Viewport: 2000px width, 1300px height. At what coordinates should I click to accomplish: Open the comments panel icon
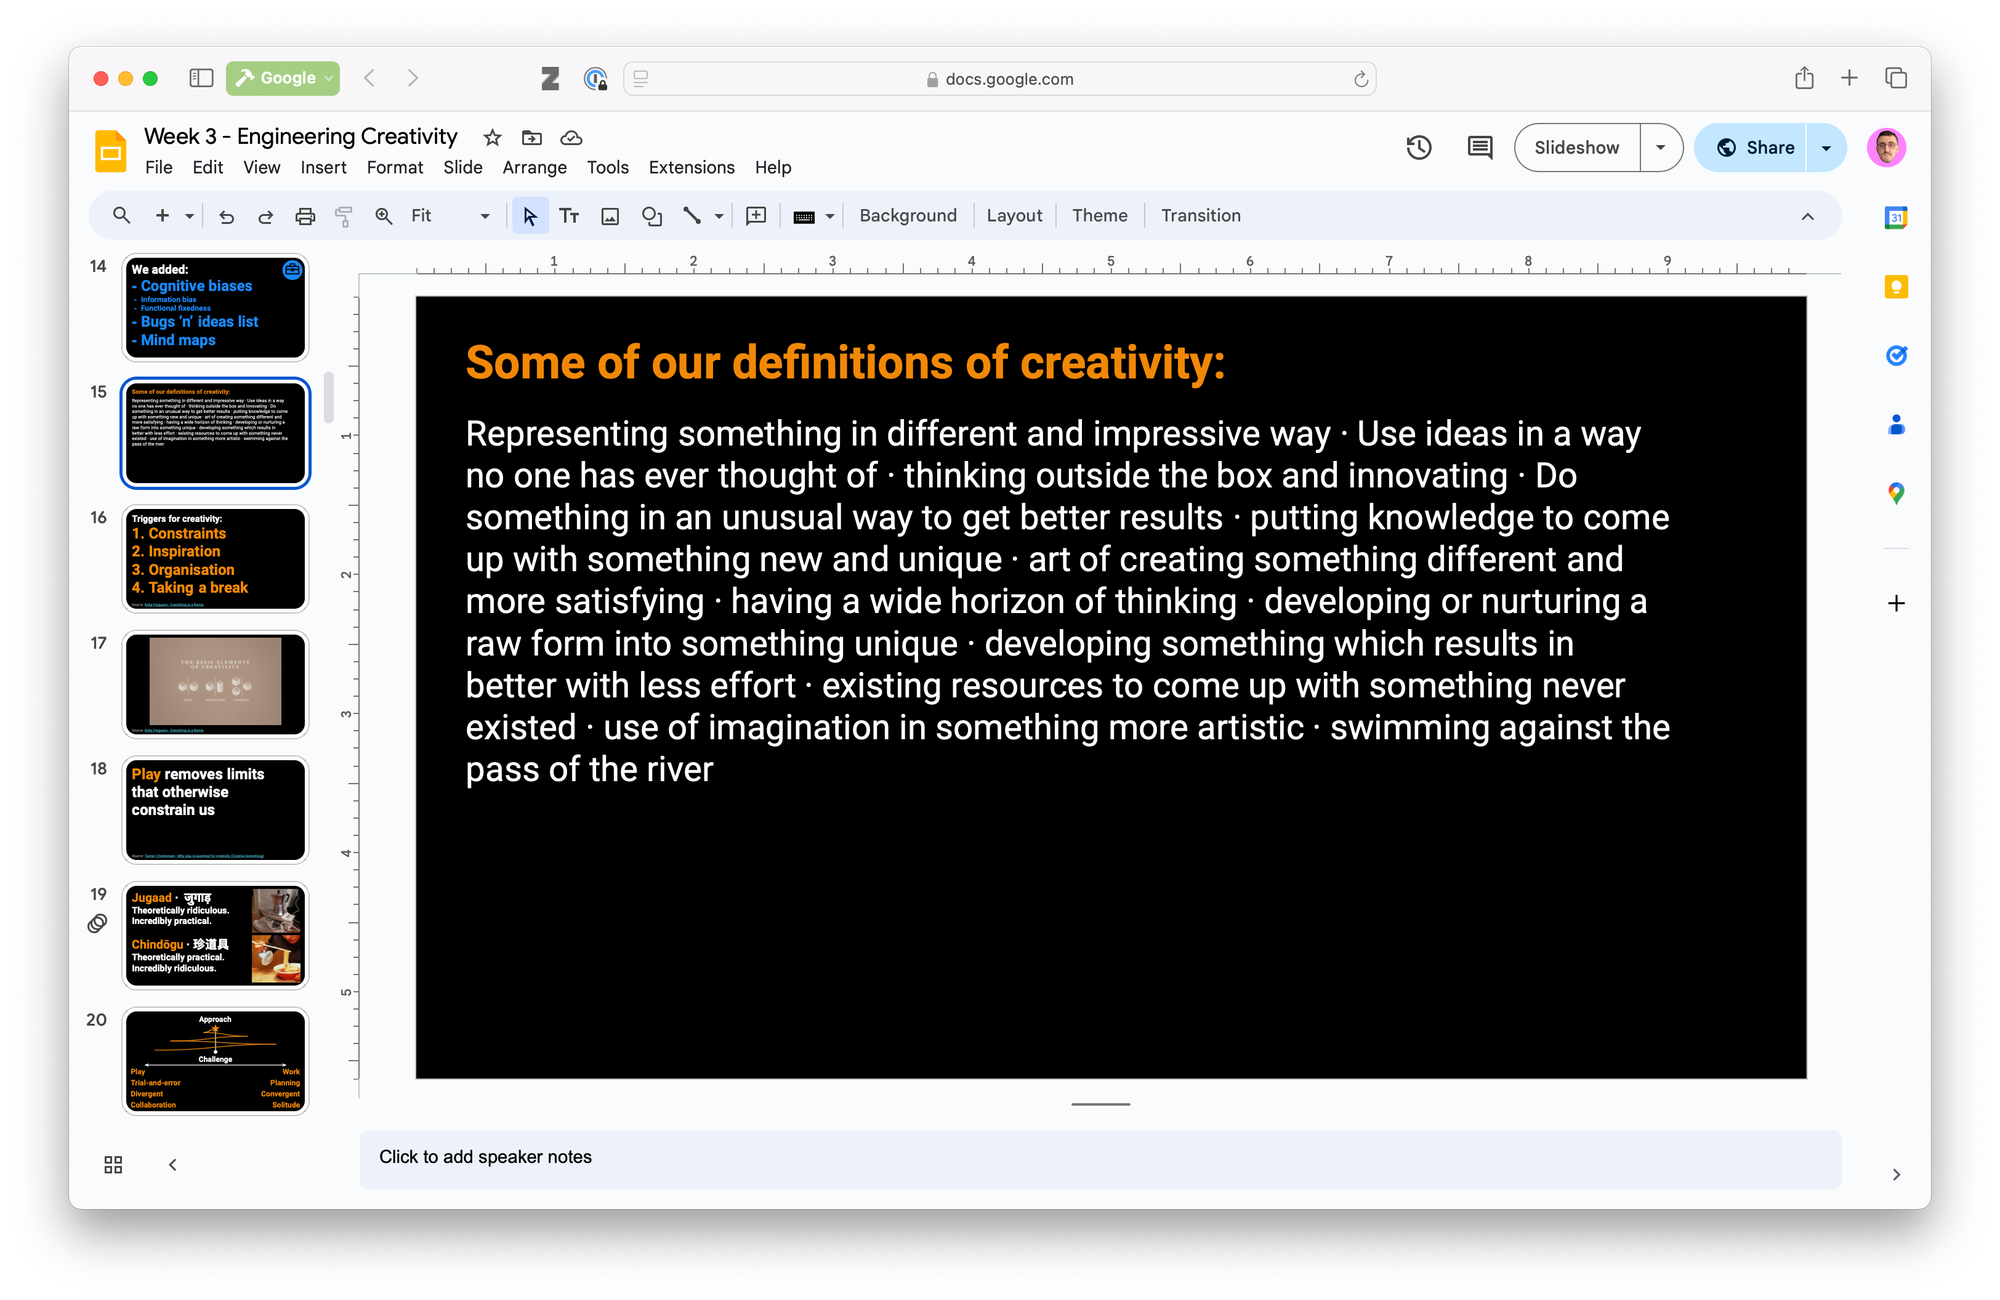tap(1479, 148)
